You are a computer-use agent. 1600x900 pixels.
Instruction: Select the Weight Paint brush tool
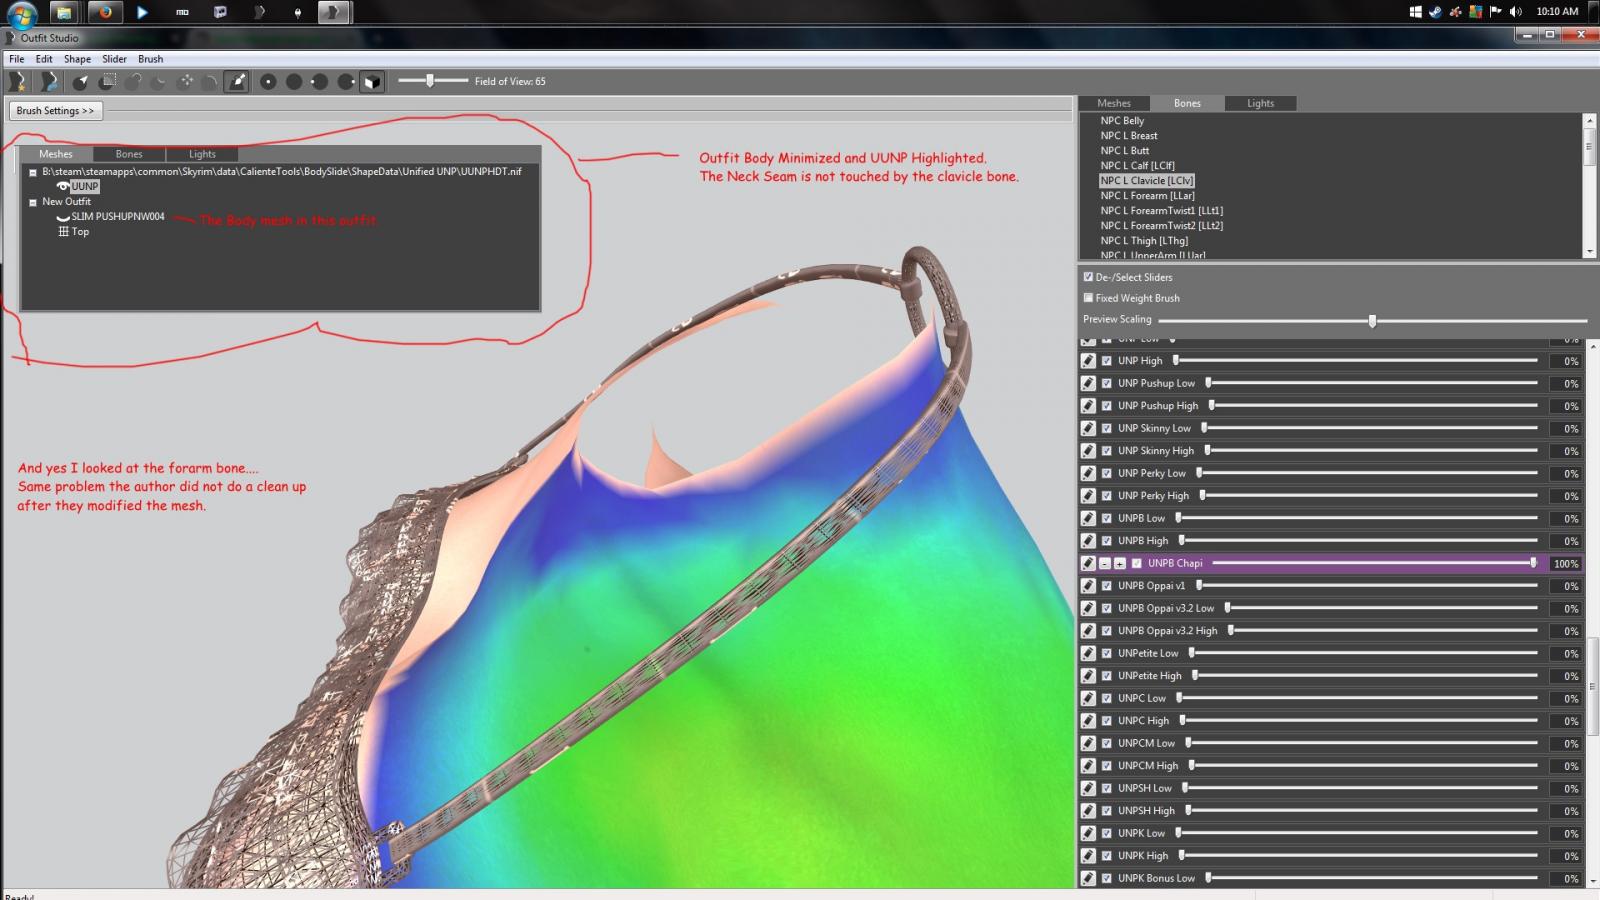point(237,82)
